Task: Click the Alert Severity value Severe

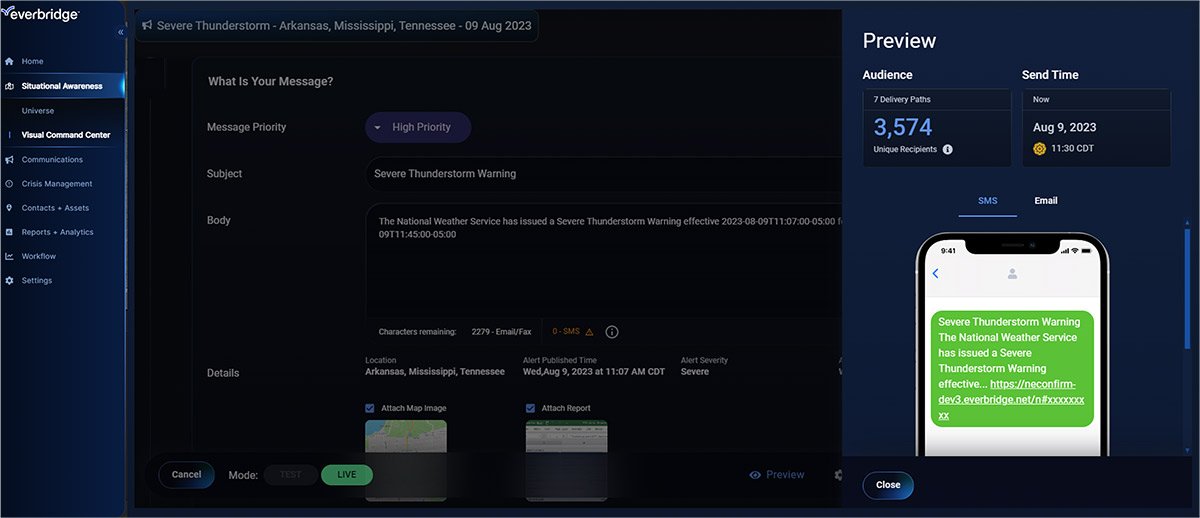Action: (695, 372)
